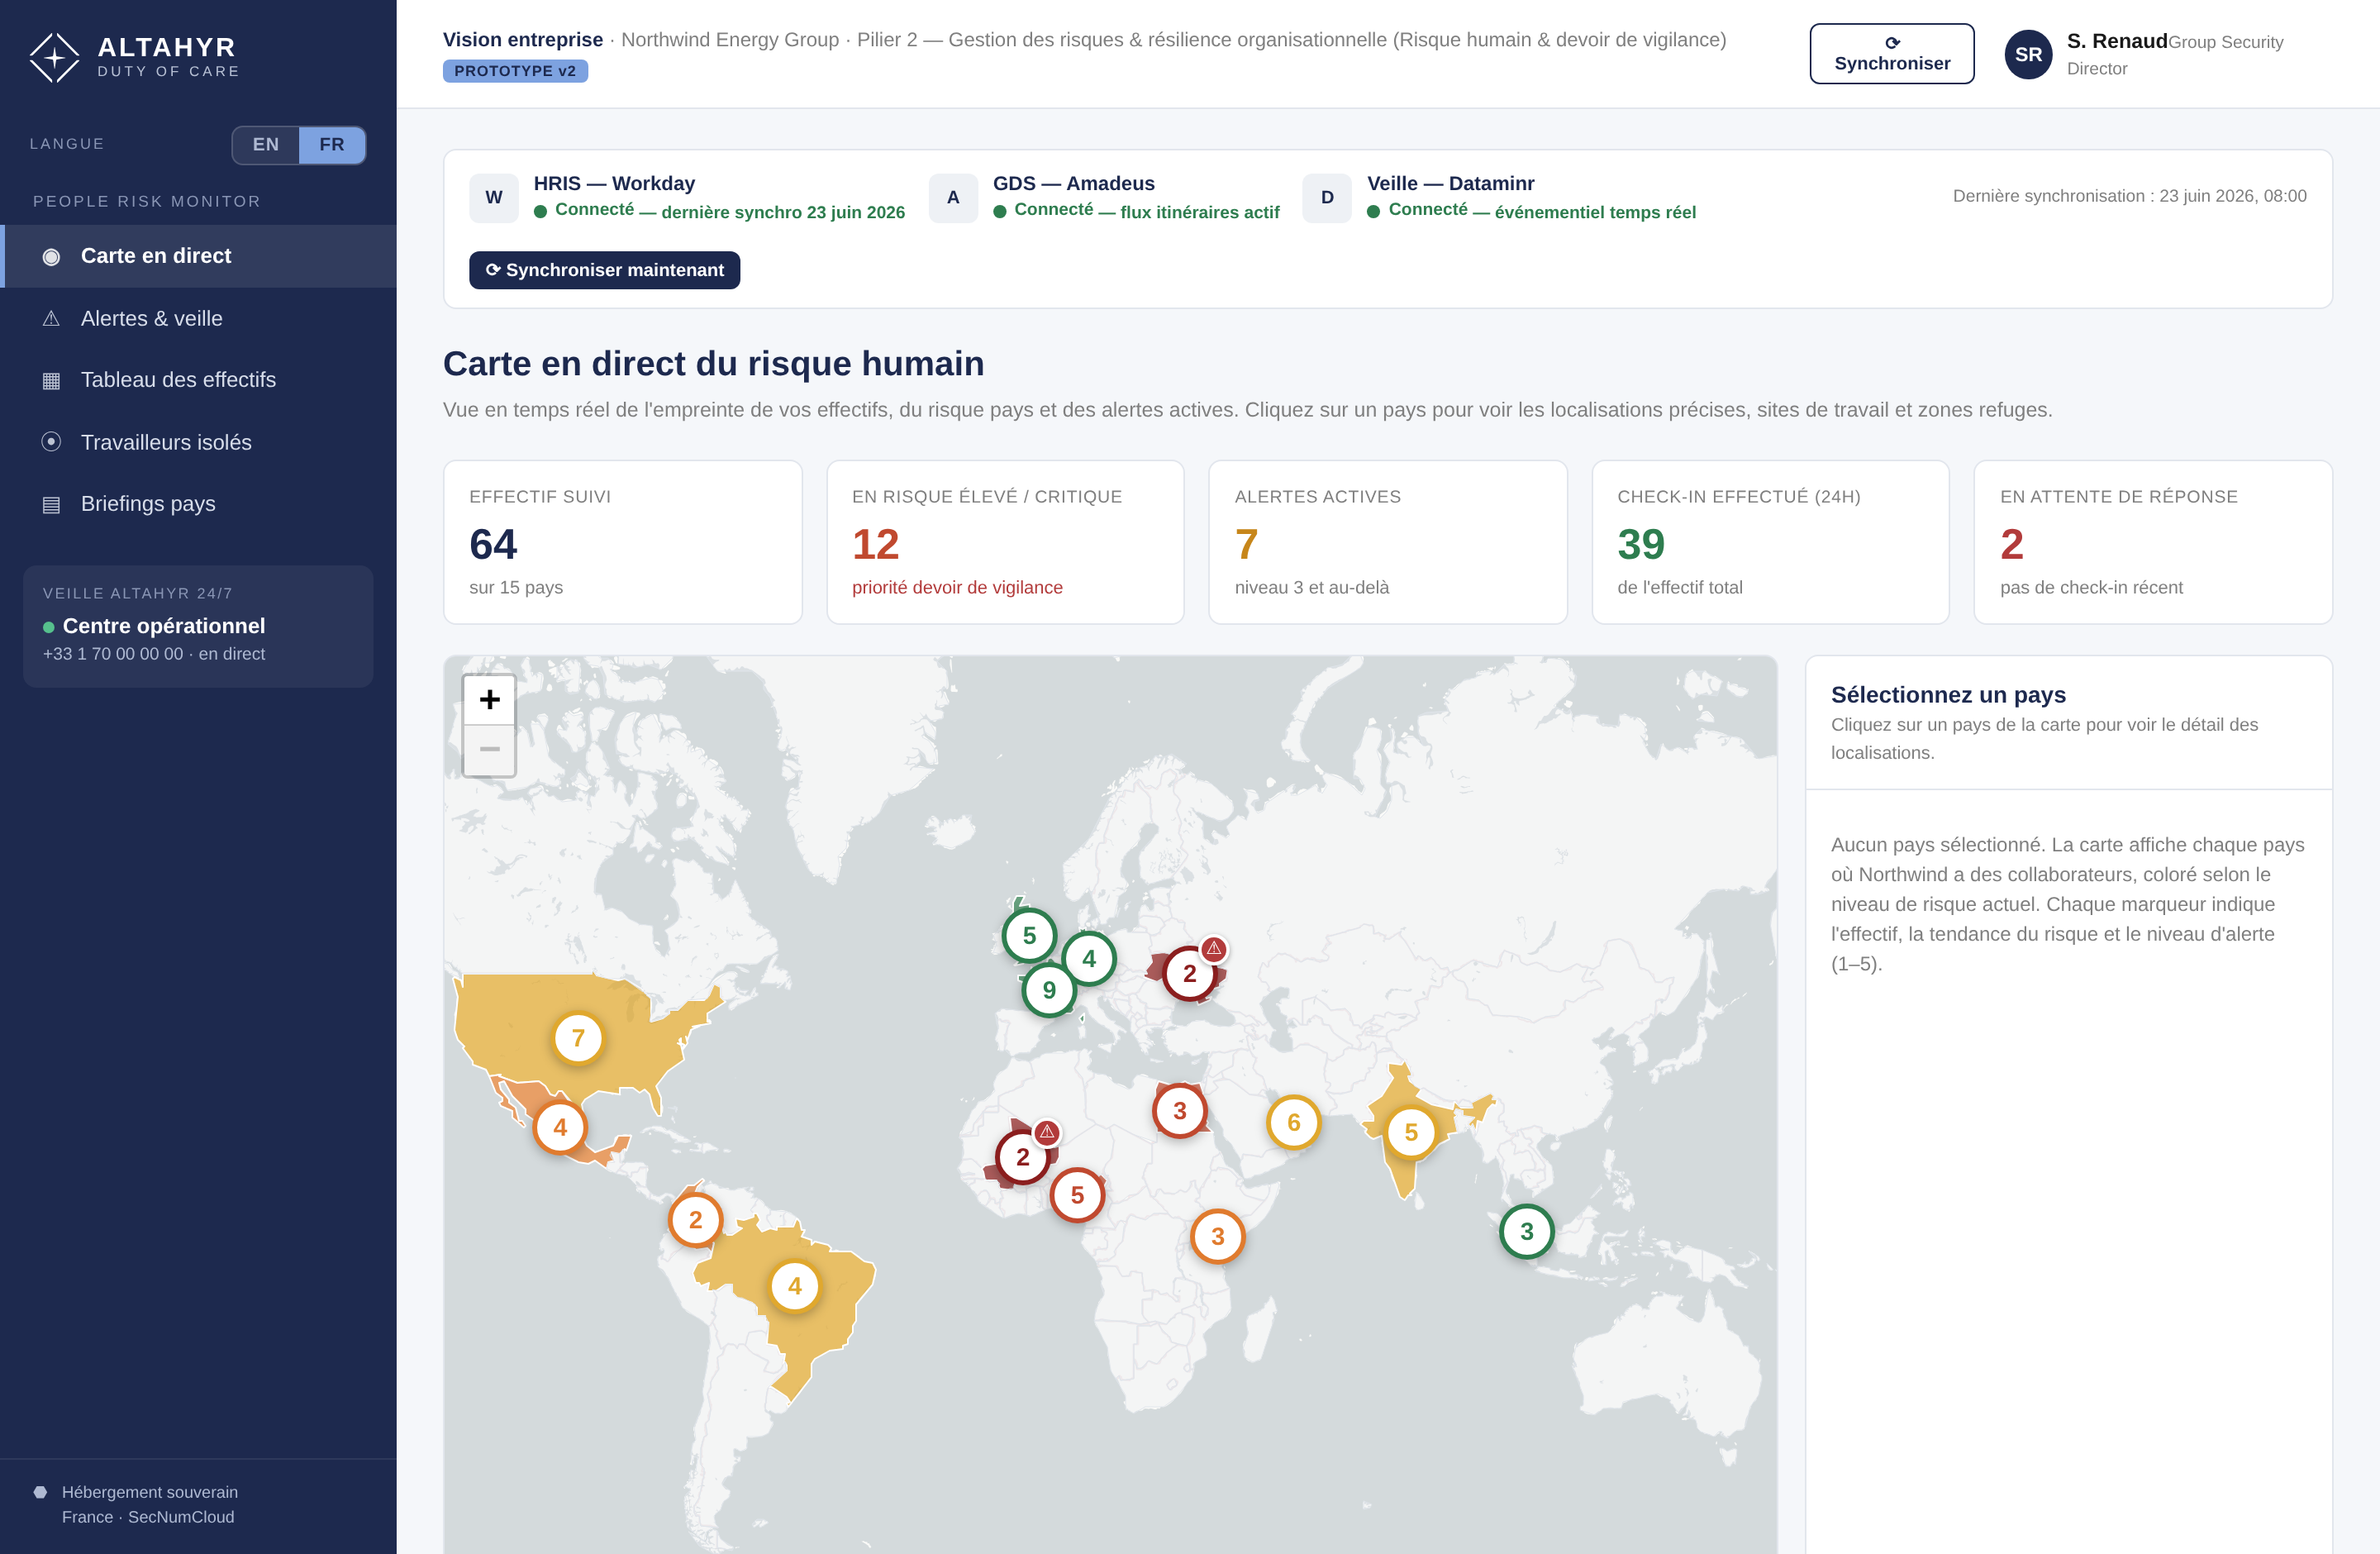
Task: Select the yellow Arabian Peninsula marker showing 6
Action: pos(1294,1123)
